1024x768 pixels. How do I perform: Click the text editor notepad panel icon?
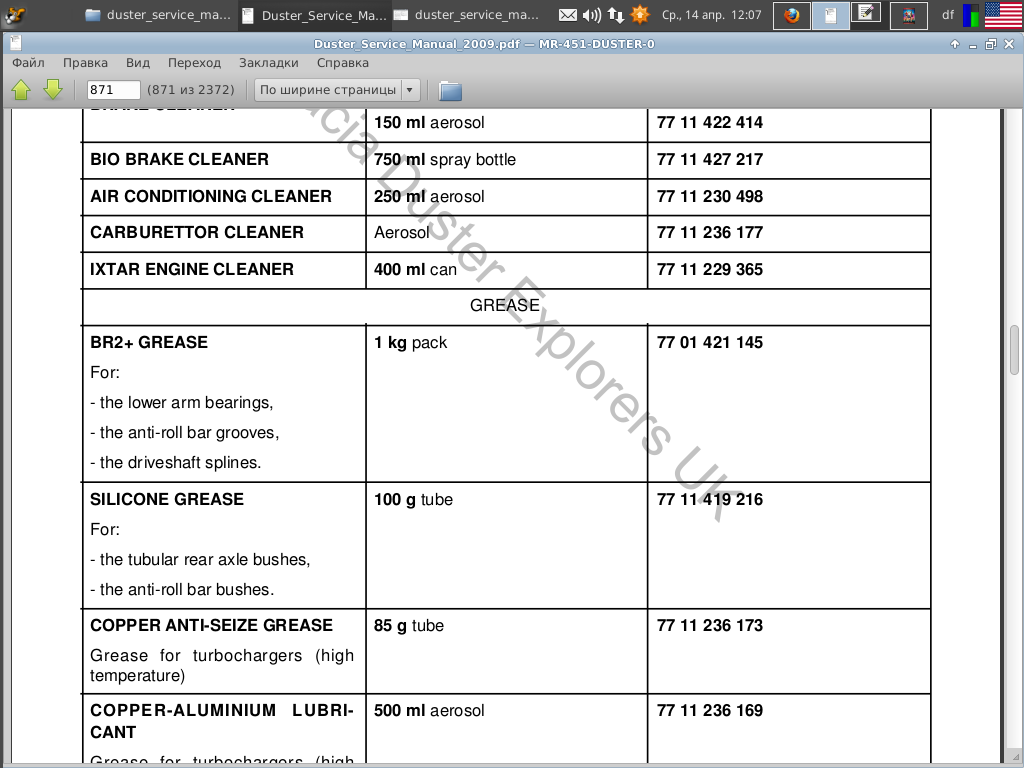(867, 13)
